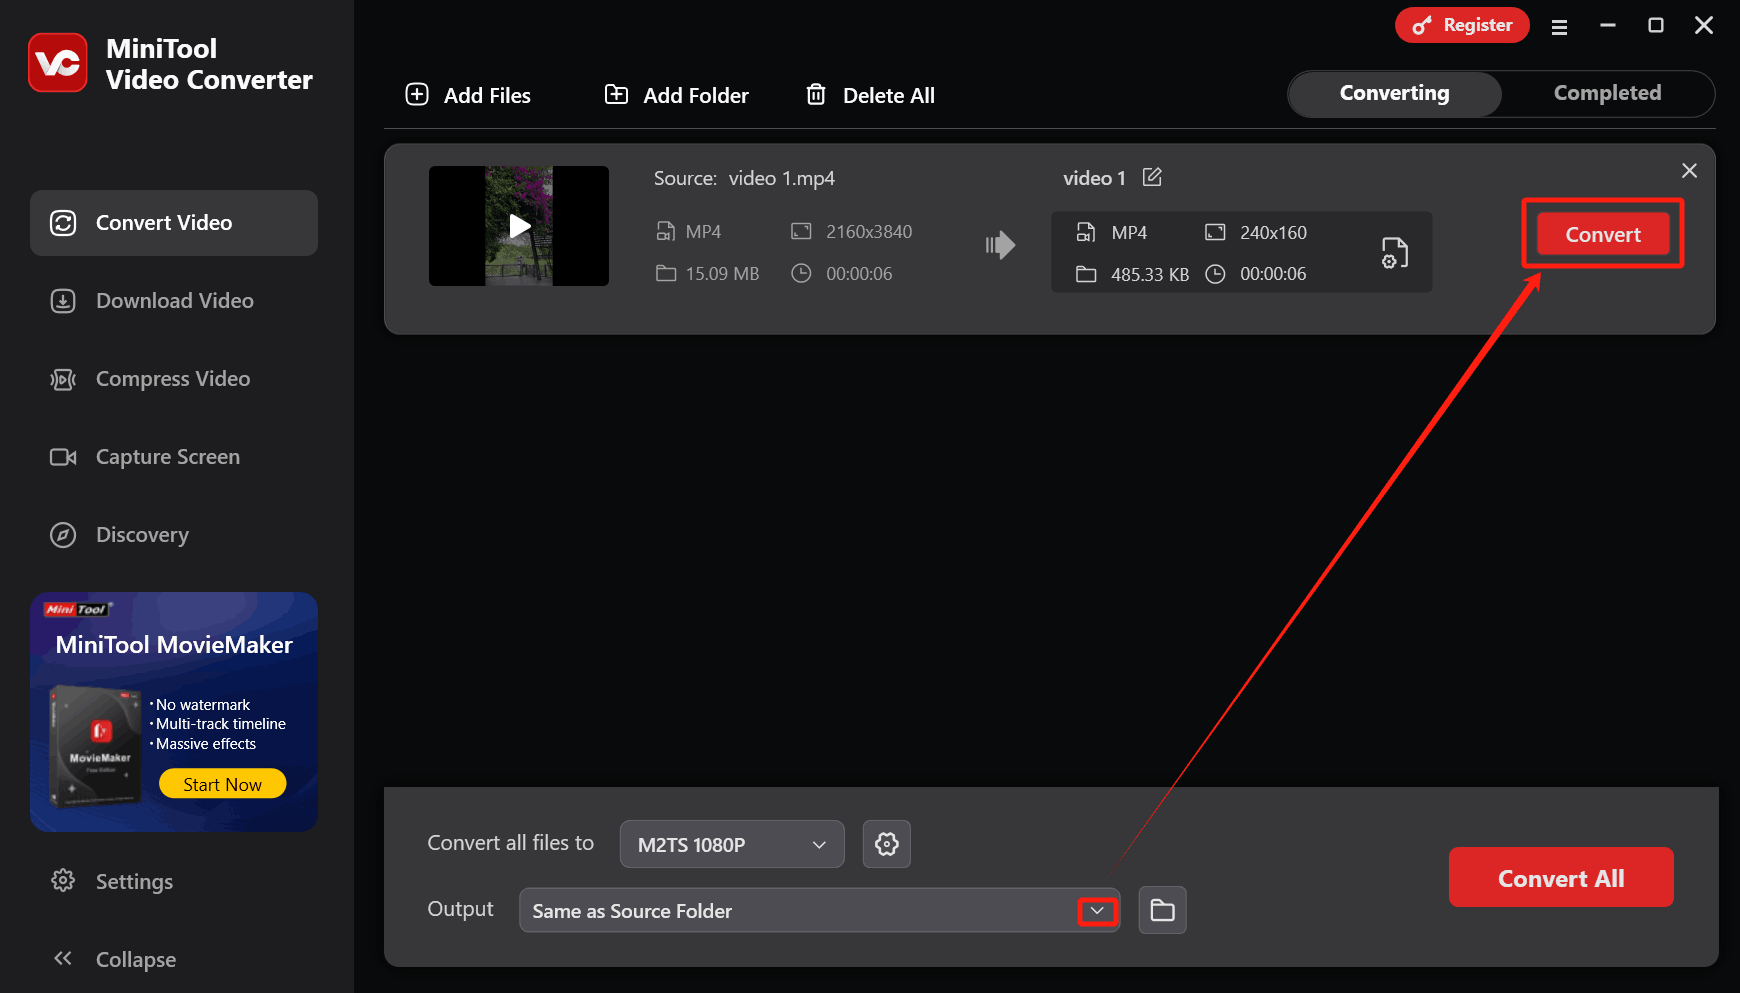Open the Compress Video tool
This screenshot has height=993, width=1740.
pos(174,379)
